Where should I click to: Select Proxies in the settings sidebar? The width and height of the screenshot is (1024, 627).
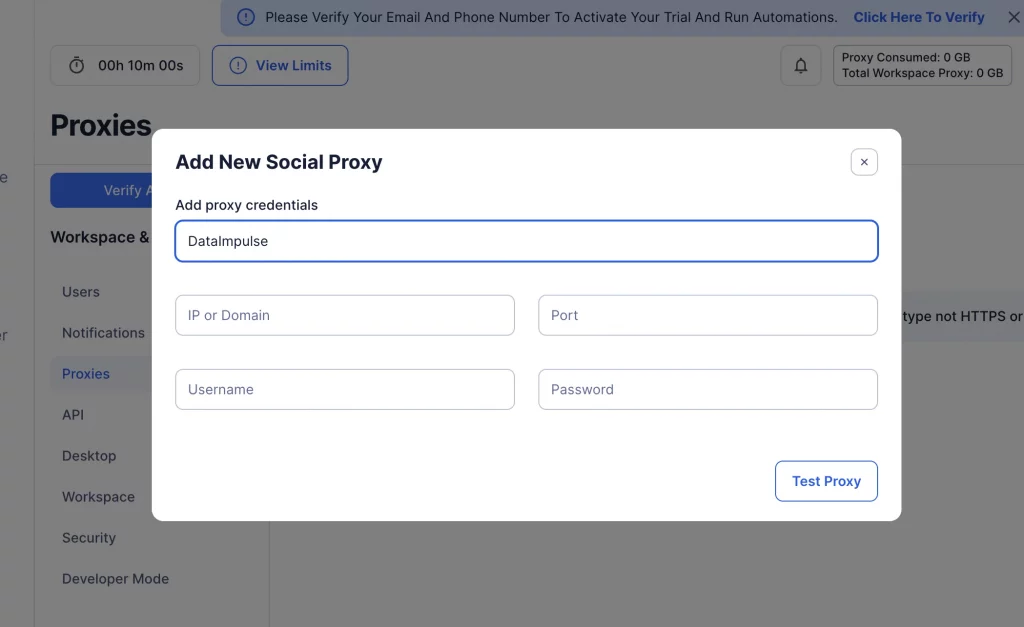pyautogui.click(x=86, y=374)
